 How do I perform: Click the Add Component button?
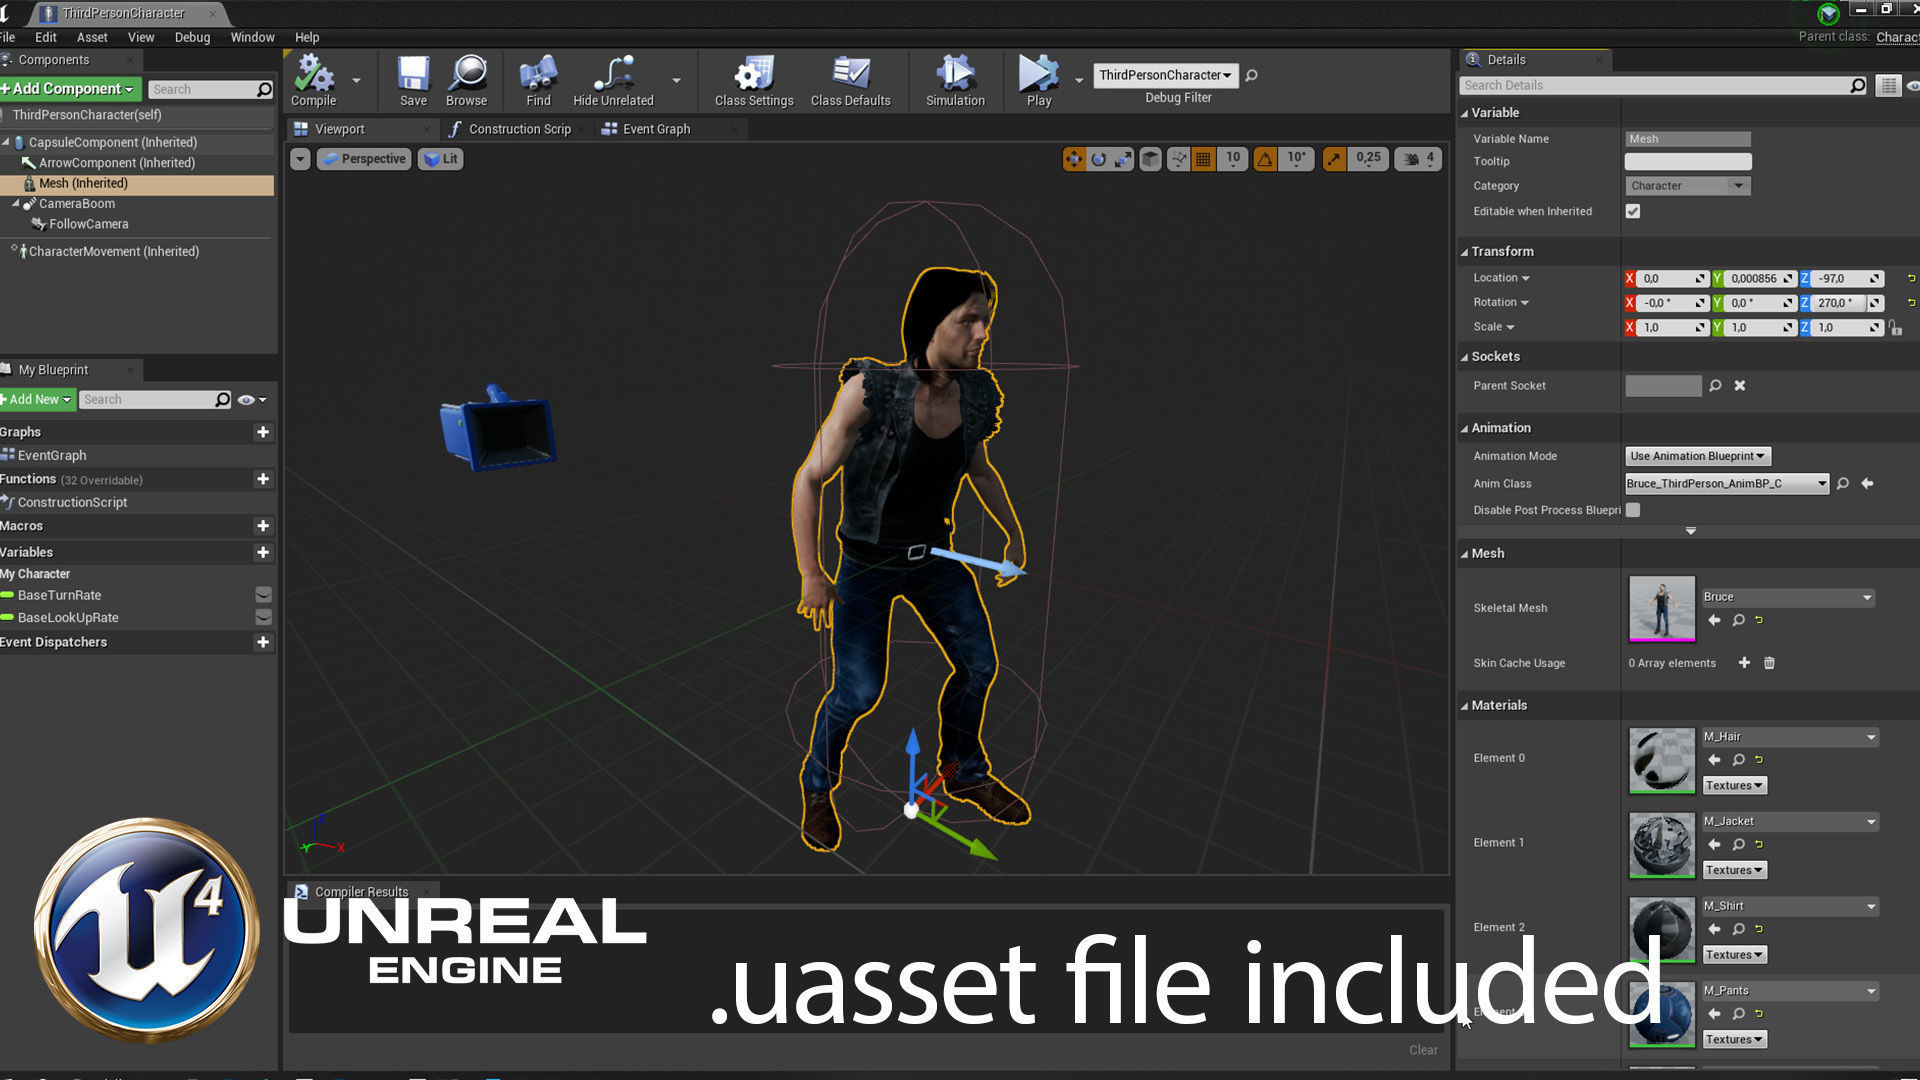coord(70,89)
